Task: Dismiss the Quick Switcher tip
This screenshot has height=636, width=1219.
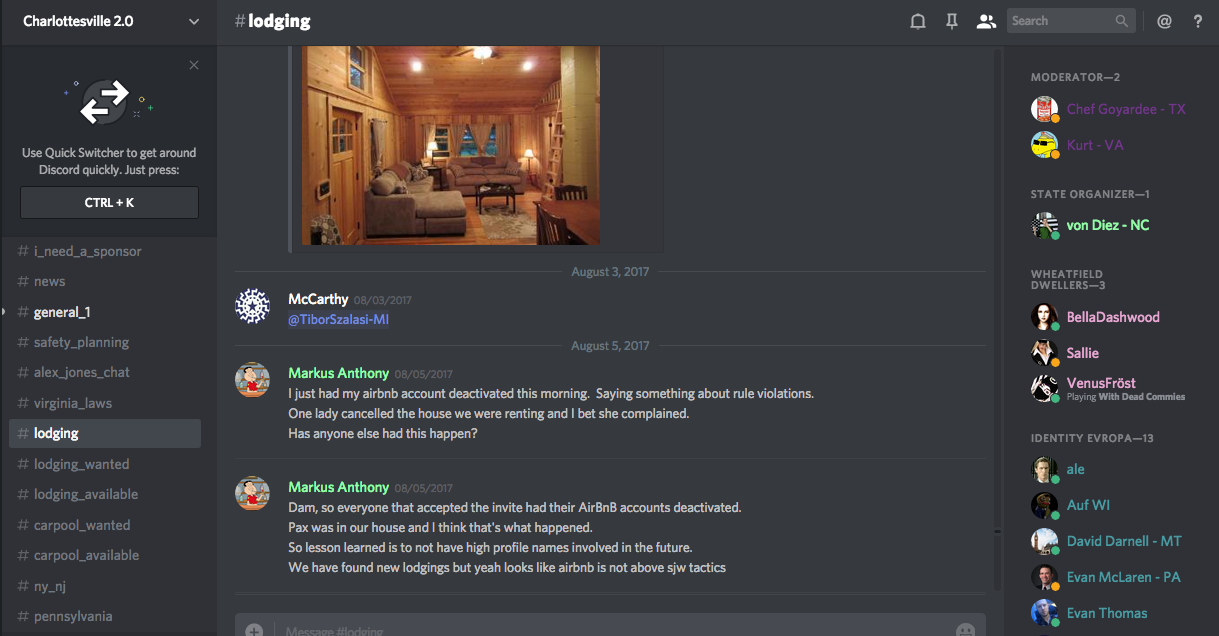Action: (x=194, y=65)
